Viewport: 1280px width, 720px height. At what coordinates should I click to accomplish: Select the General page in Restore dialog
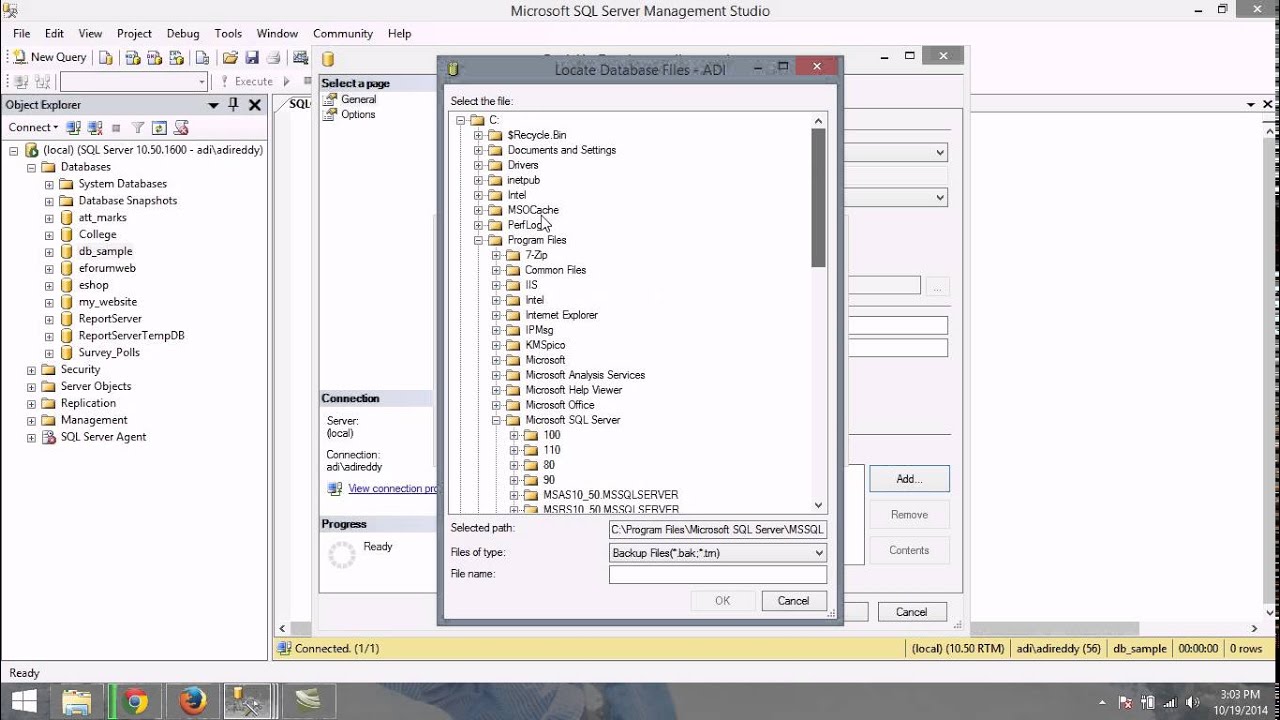[358, 99]
